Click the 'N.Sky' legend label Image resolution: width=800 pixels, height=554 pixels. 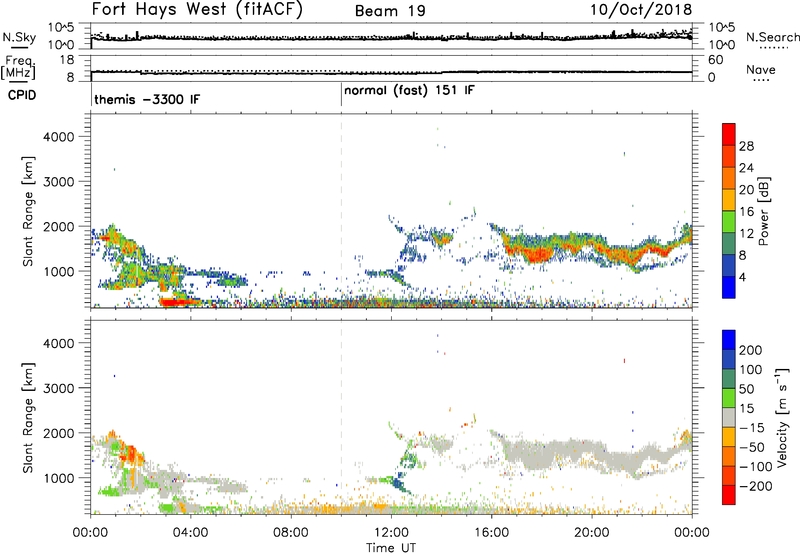19,38
